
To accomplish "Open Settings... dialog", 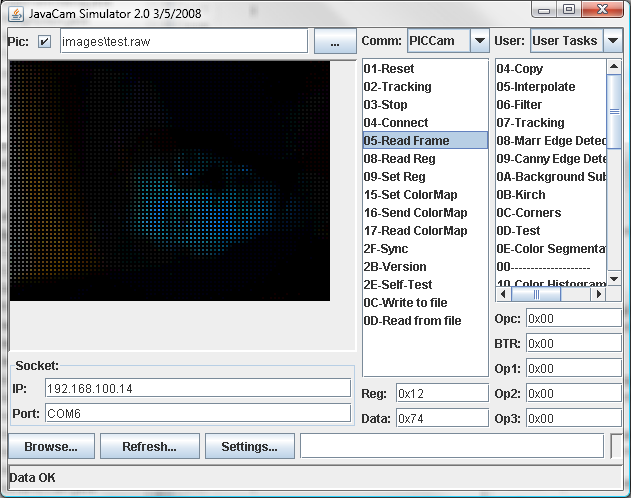I will point(250,446).
